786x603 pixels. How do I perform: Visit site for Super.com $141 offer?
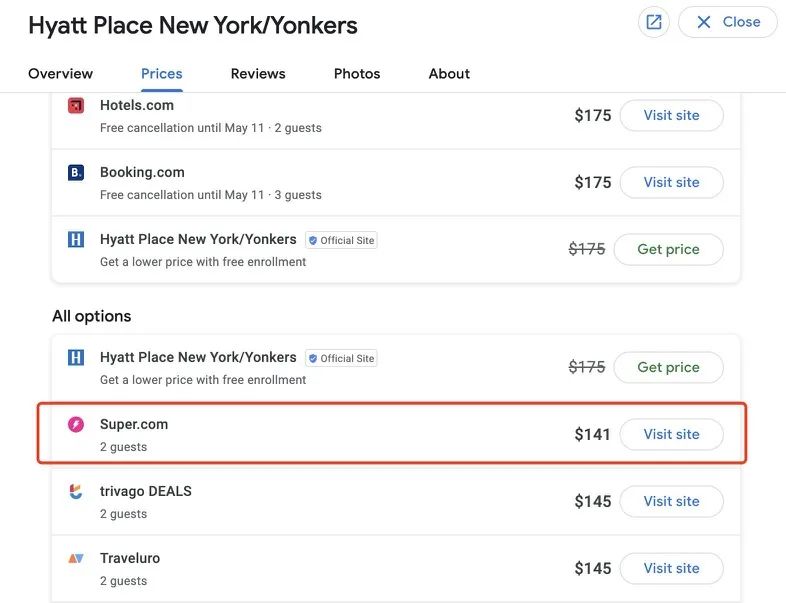671,434
